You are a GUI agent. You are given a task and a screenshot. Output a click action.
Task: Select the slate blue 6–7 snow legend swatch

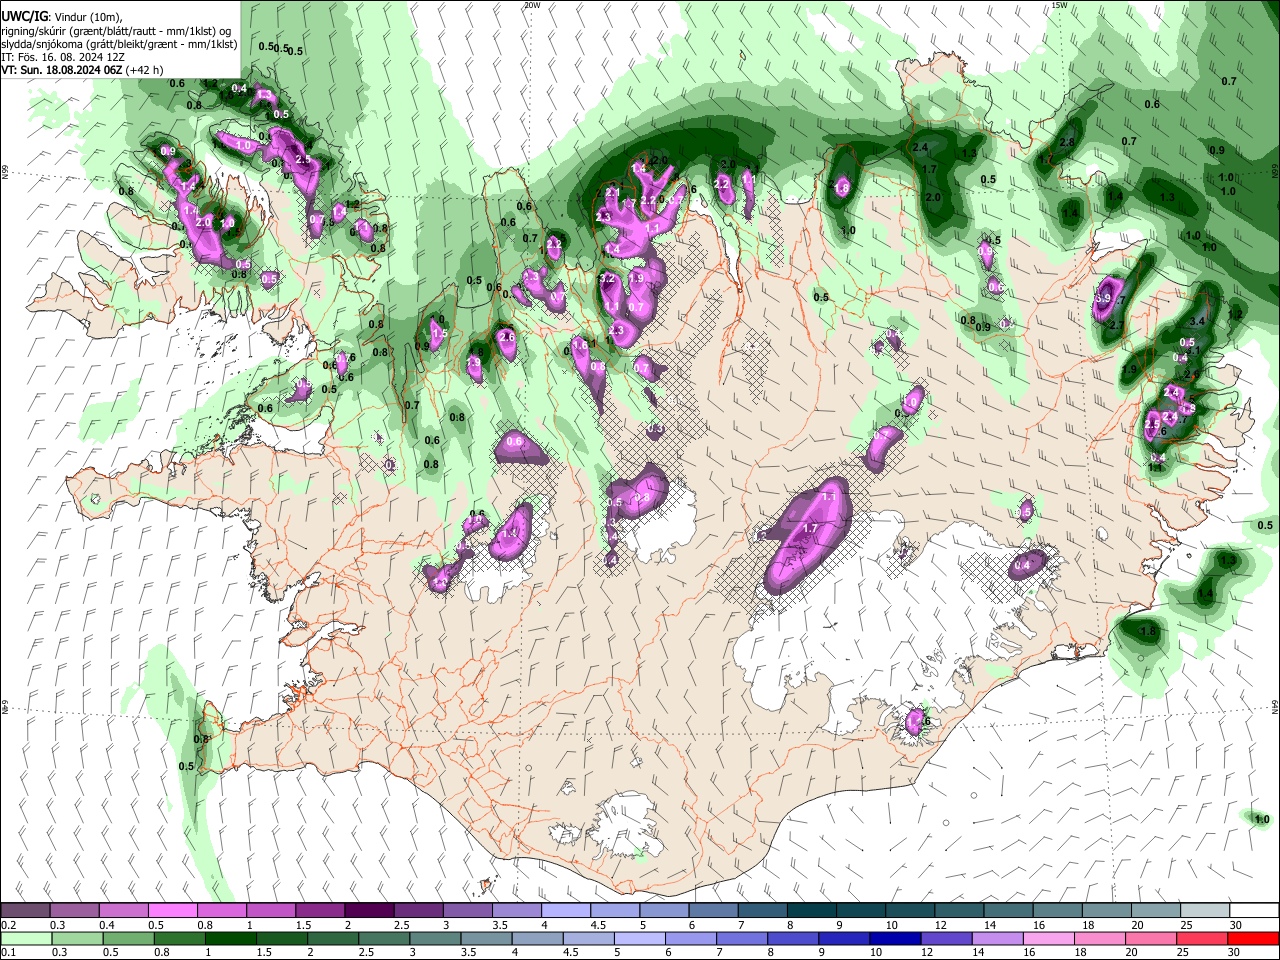(x=714, y=910)
